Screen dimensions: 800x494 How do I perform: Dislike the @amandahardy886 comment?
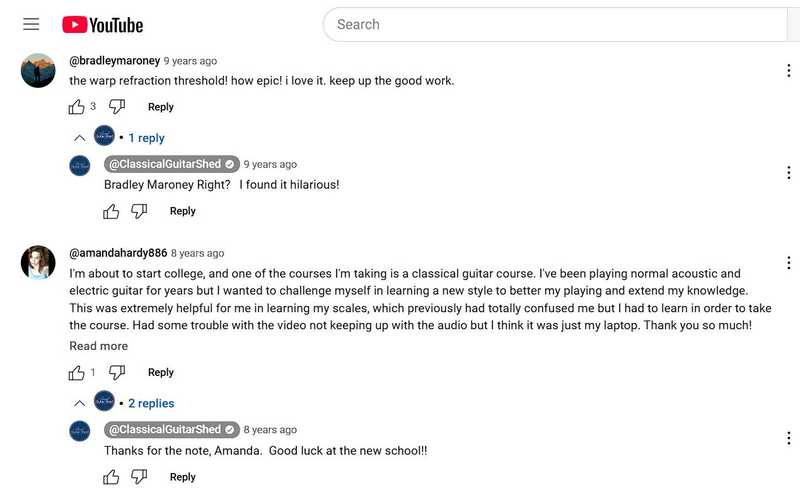click(x=117, y=373)
